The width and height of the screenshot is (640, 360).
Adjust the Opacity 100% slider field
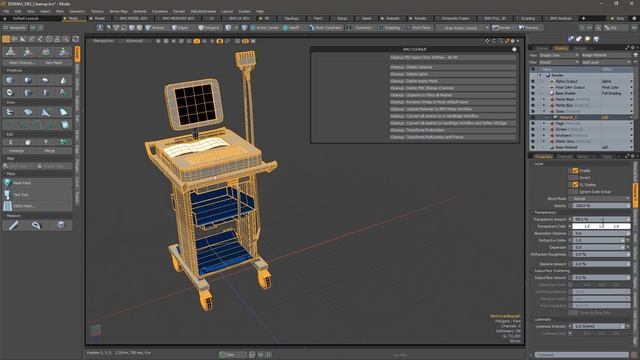(x=601, y=206)
